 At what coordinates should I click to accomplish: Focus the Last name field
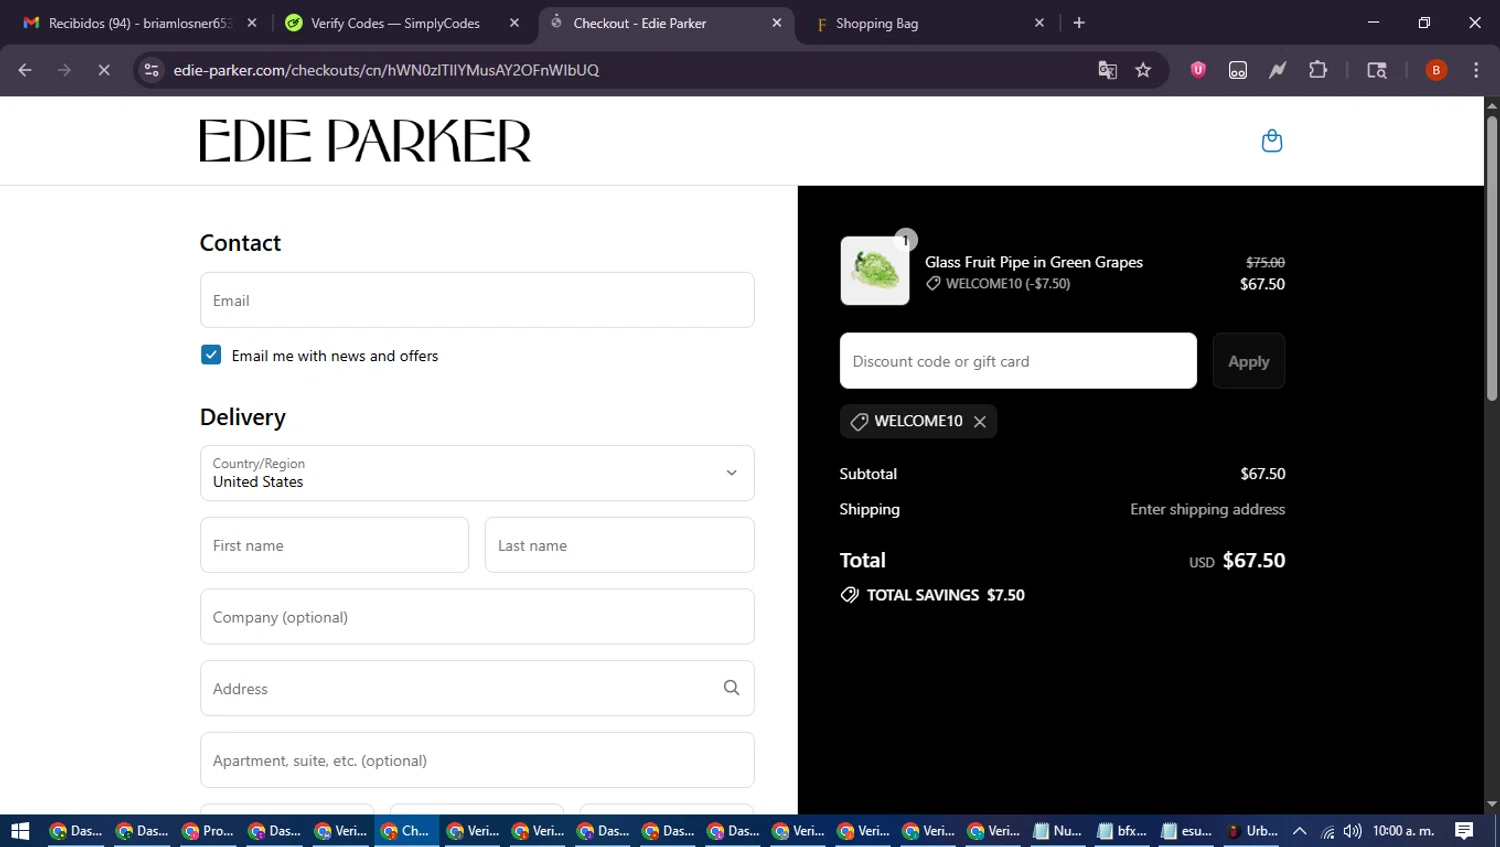click(620, 545)
